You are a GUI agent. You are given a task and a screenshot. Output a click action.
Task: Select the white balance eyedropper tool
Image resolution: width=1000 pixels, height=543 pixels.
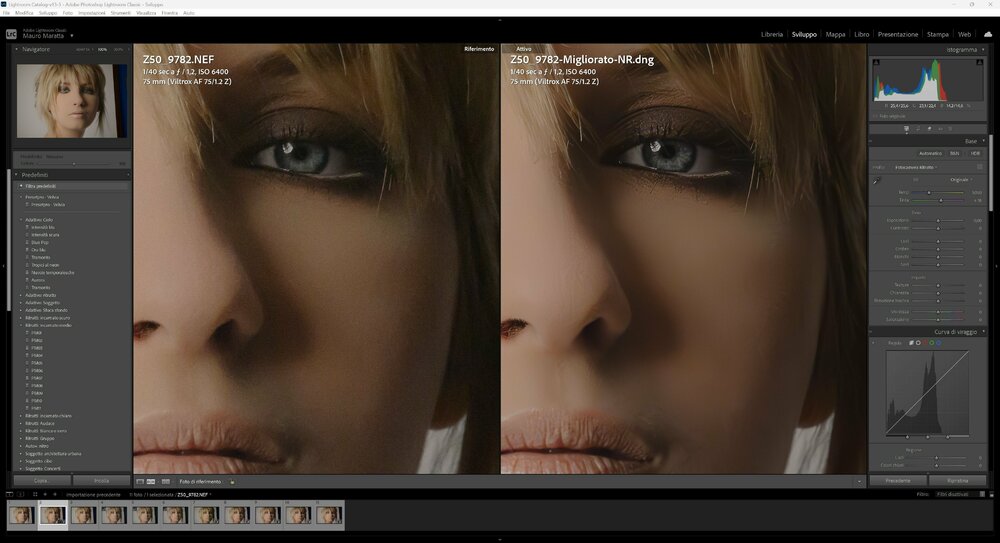point(877,181)
